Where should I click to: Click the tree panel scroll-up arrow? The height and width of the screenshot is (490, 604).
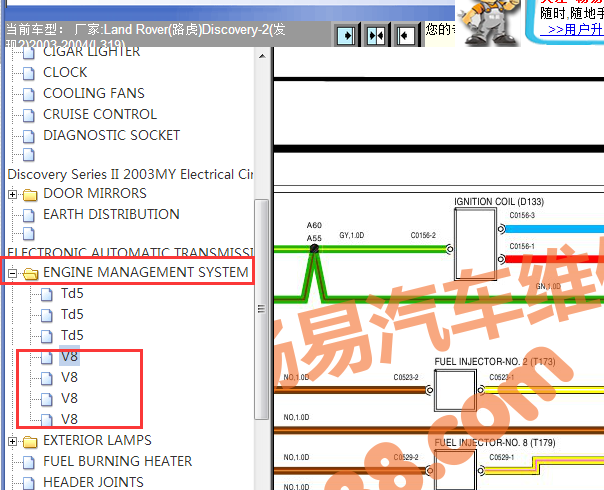click(262, 56)
